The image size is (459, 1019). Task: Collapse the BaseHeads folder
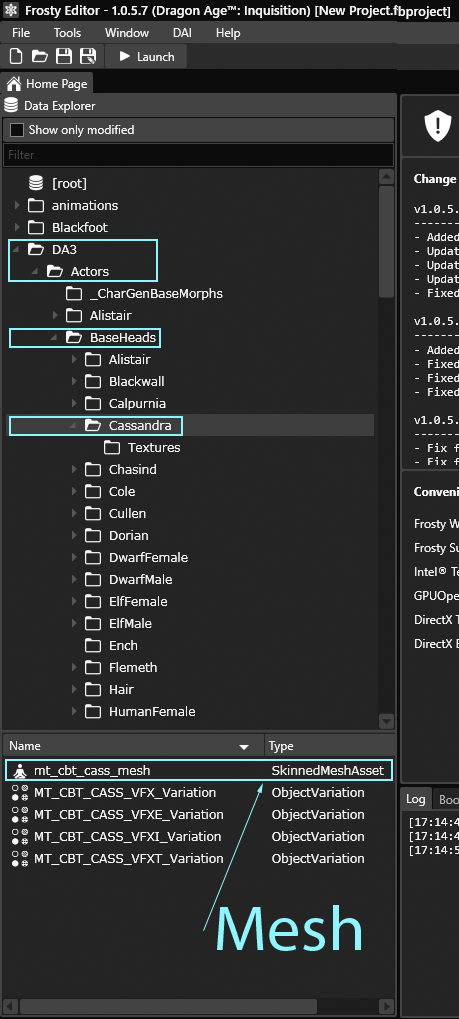[x=56, y=338]
